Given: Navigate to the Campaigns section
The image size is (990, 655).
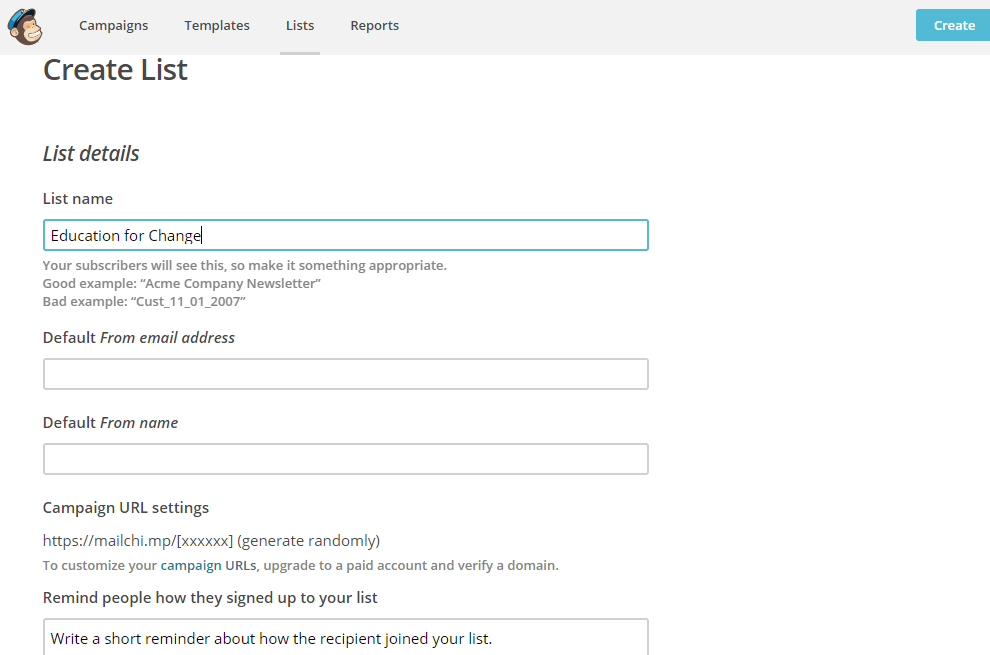Looking at the screenshot, I should pyautogui.click(x=113, y=25).
